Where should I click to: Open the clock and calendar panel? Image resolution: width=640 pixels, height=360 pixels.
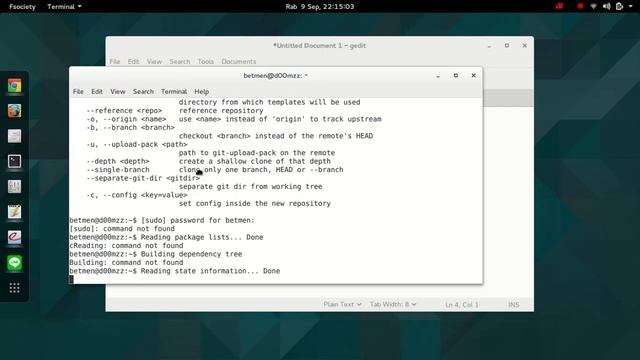(320, 7)
